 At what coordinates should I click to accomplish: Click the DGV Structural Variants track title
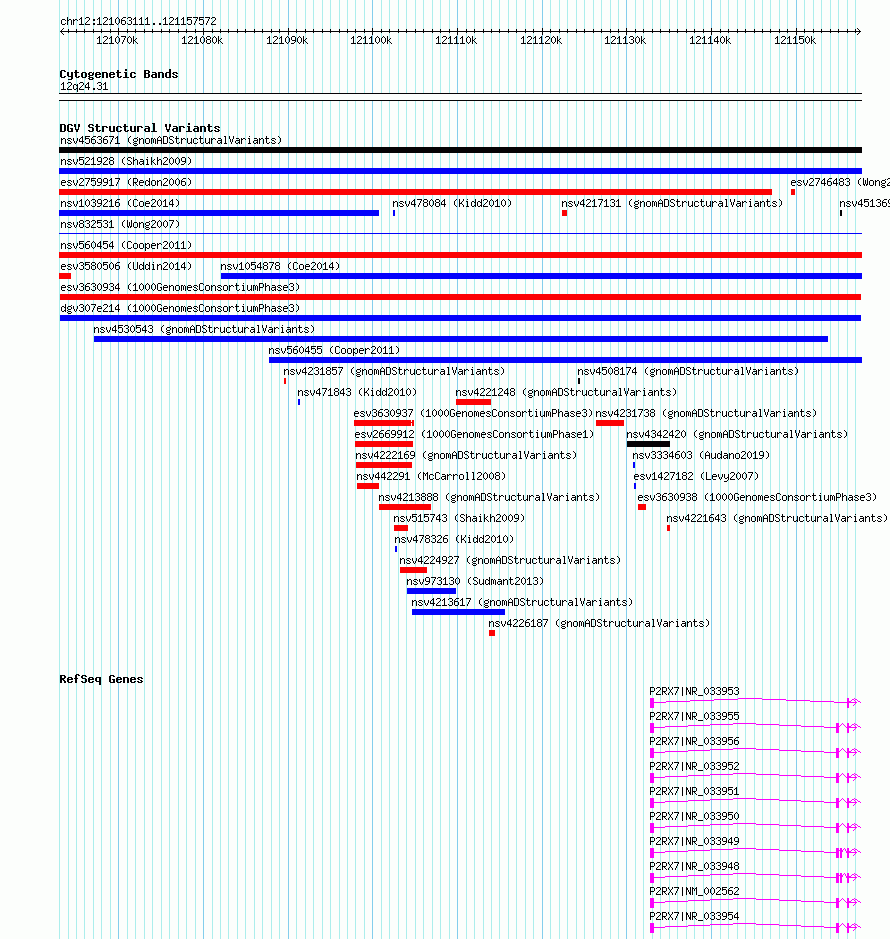140,128
